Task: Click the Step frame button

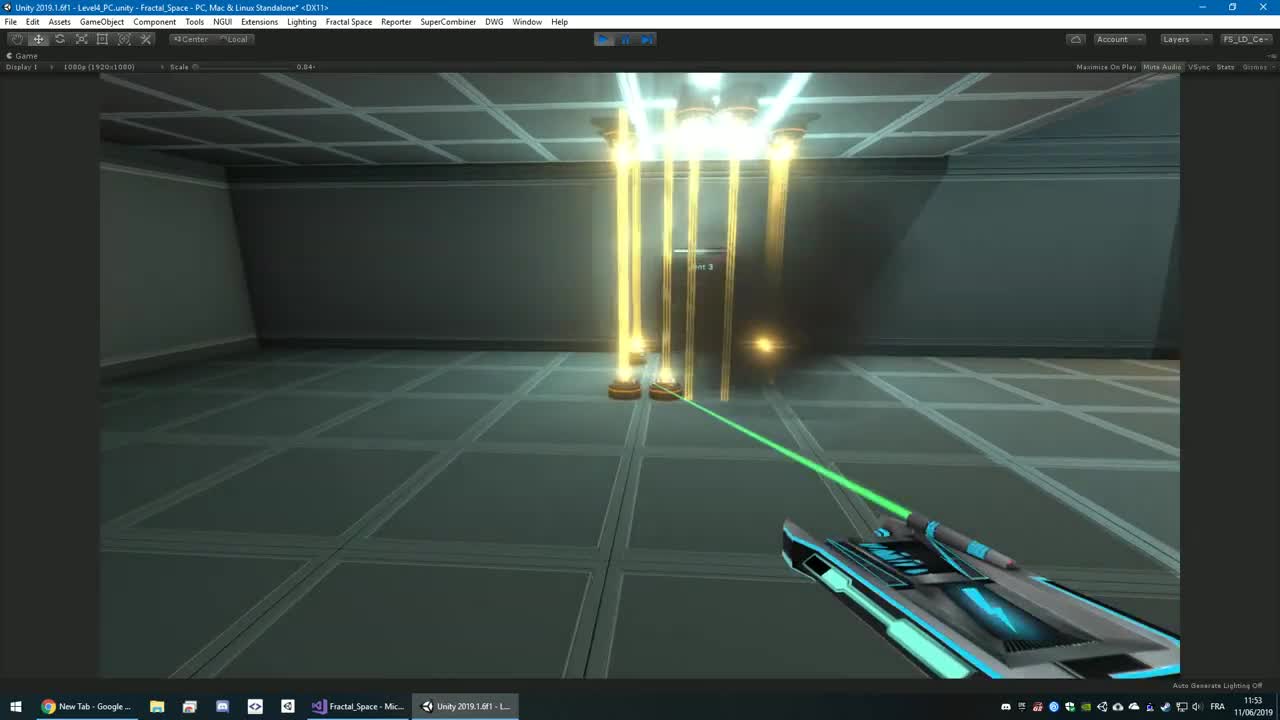Action: pyautogui.click(x=647, y=39)
